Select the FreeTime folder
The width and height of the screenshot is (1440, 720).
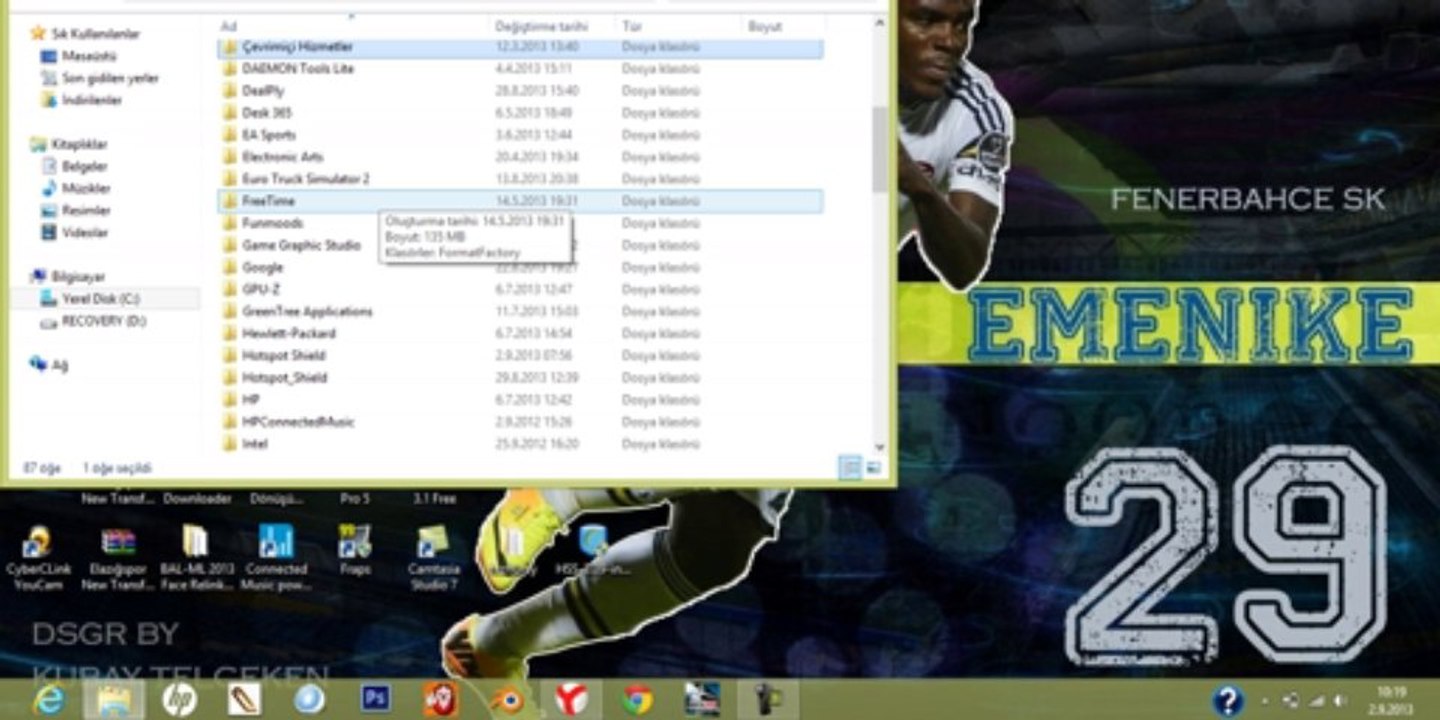click(x=520, y=201)
